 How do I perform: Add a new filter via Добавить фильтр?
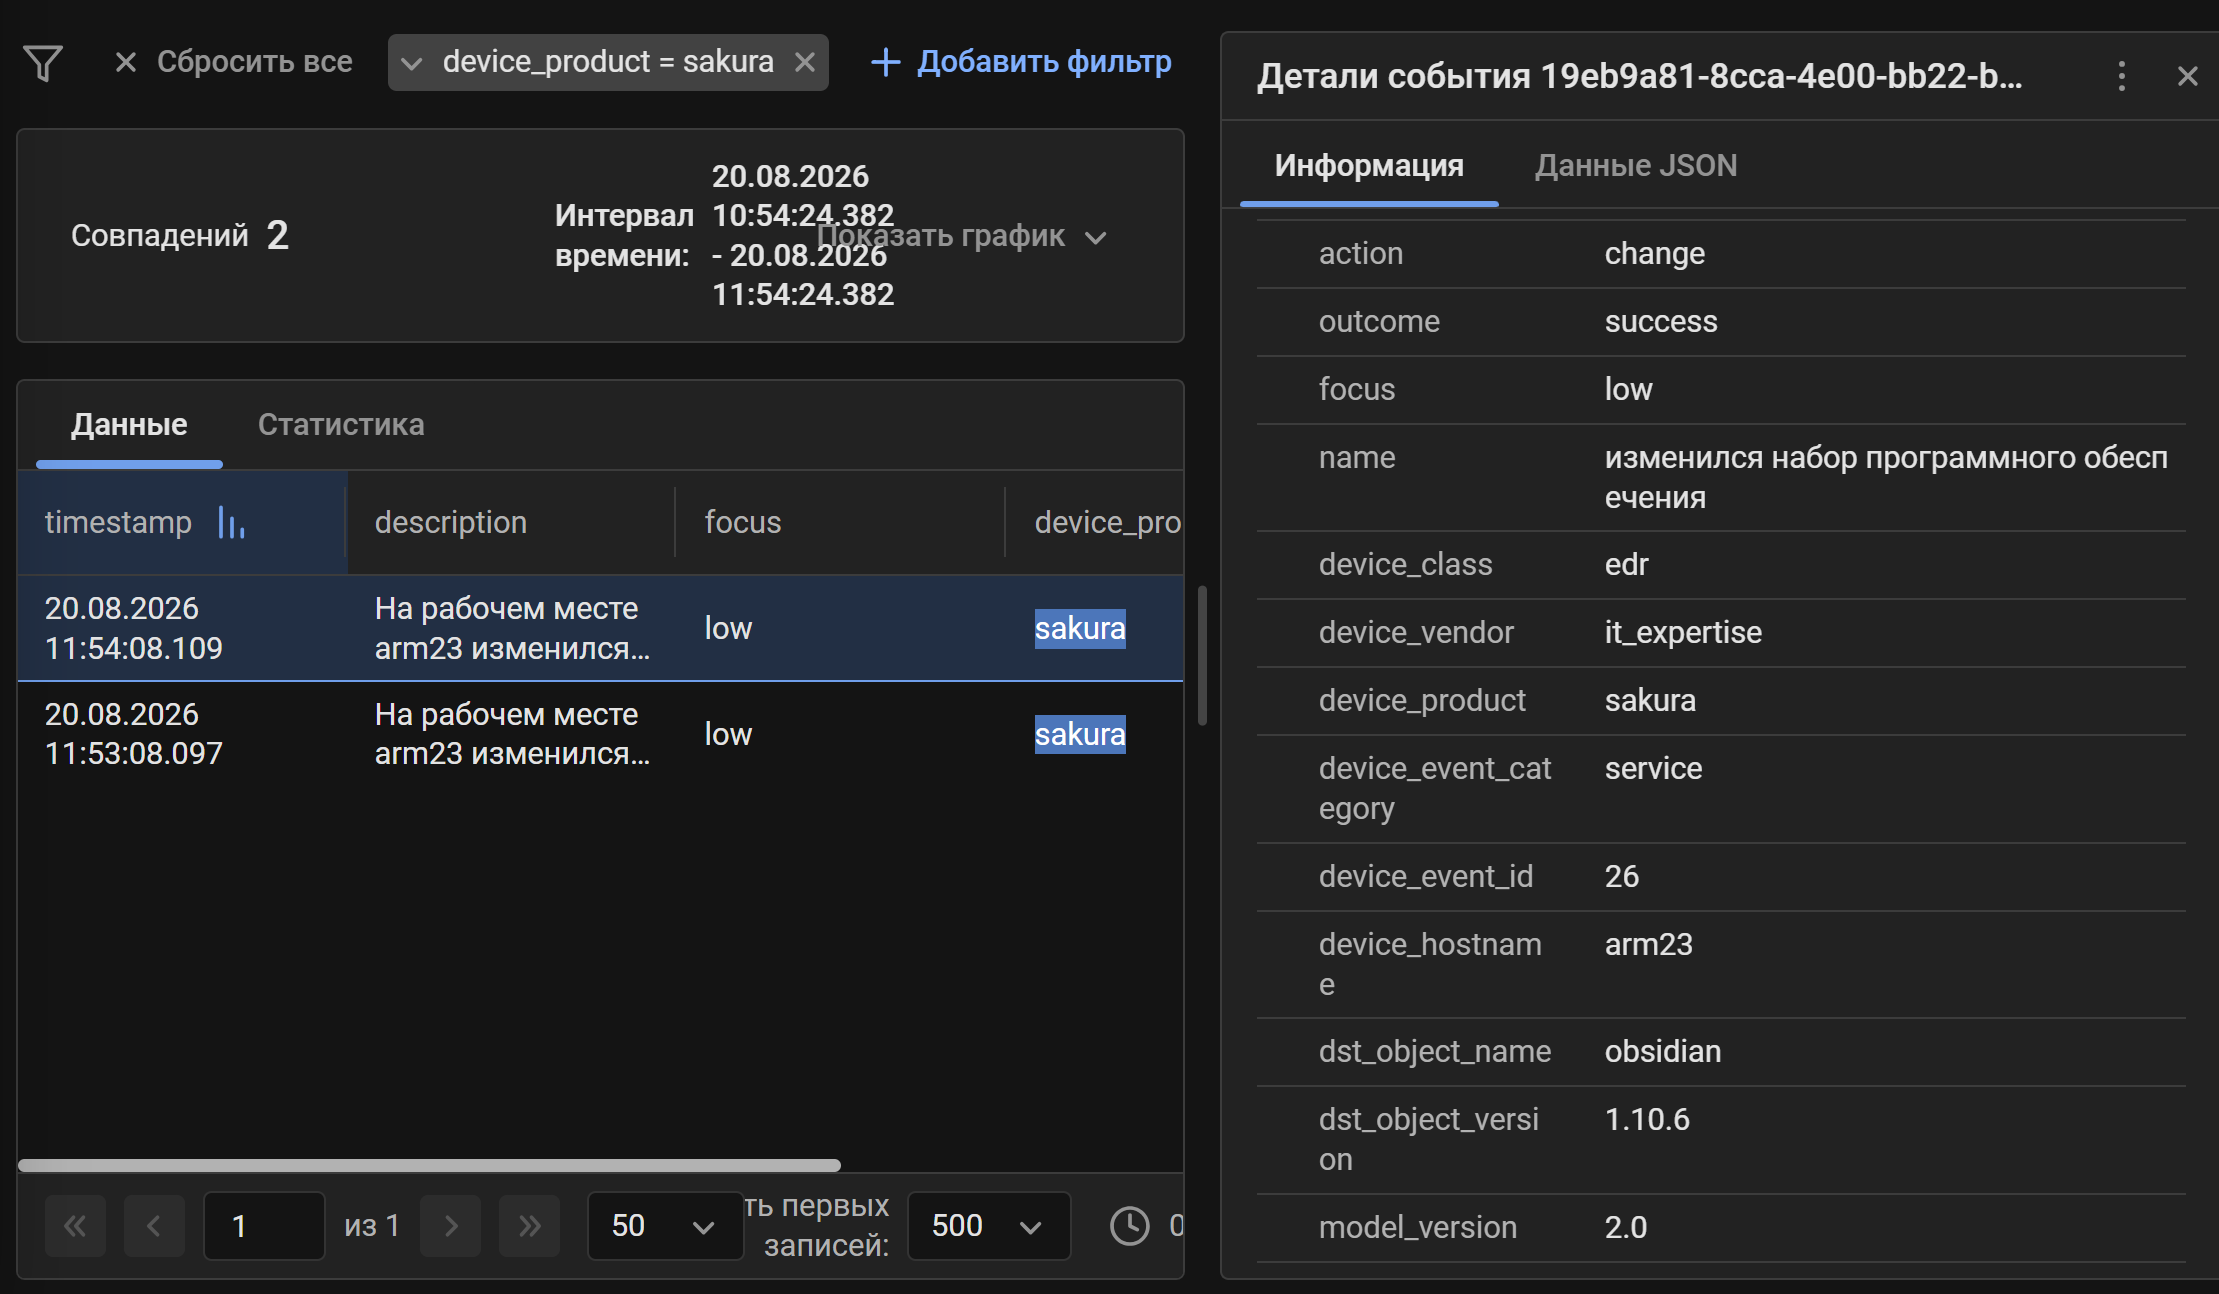click(x=1021, y=62)
